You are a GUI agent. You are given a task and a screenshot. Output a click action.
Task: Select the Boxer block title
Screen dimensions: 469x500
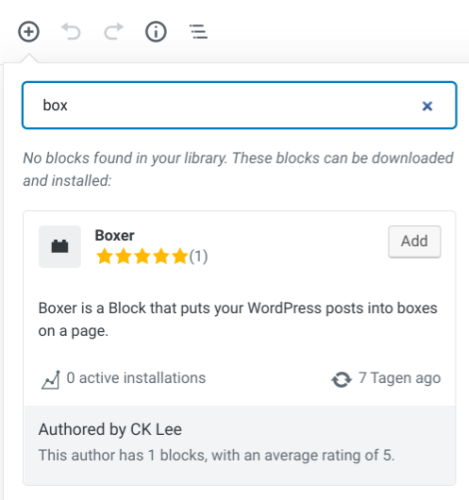(x=115, y=235)
